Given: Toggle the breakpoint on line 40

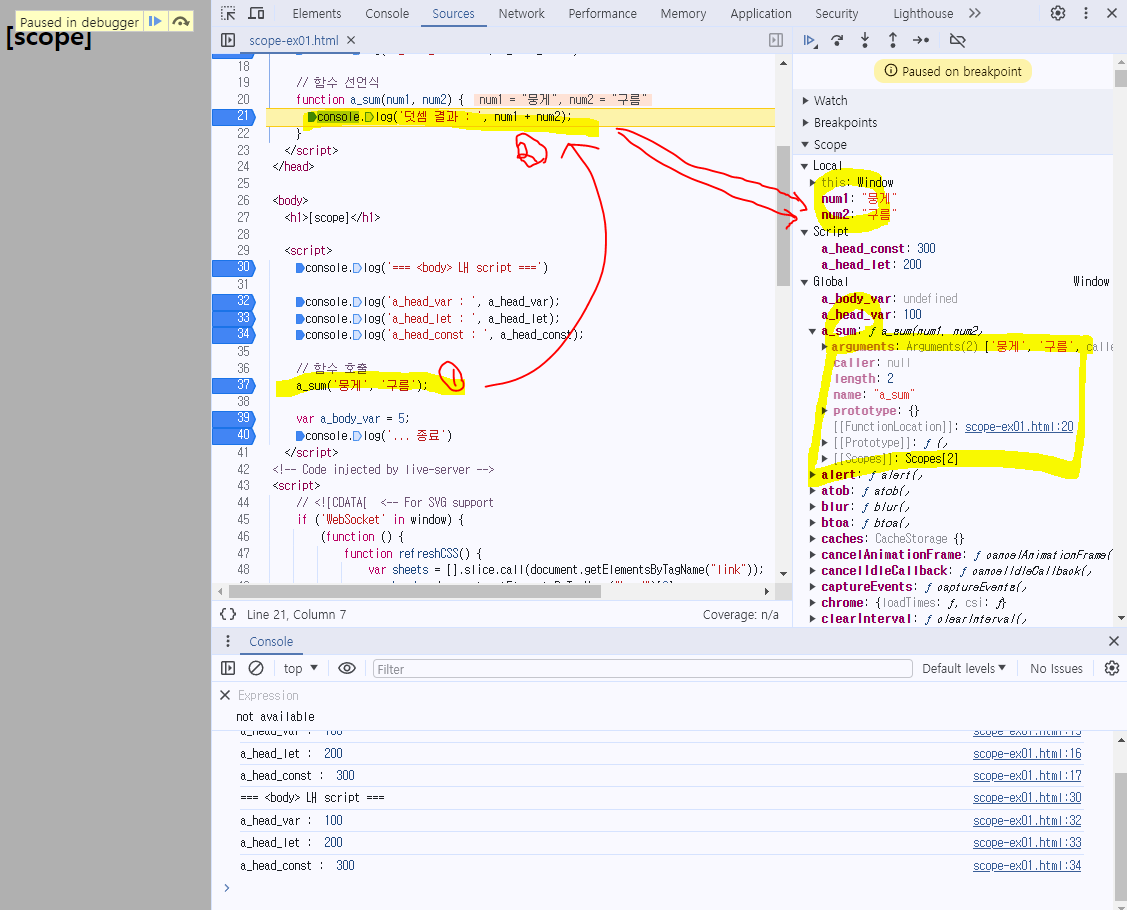Looking at the screenshot, I should coord(234,435).
